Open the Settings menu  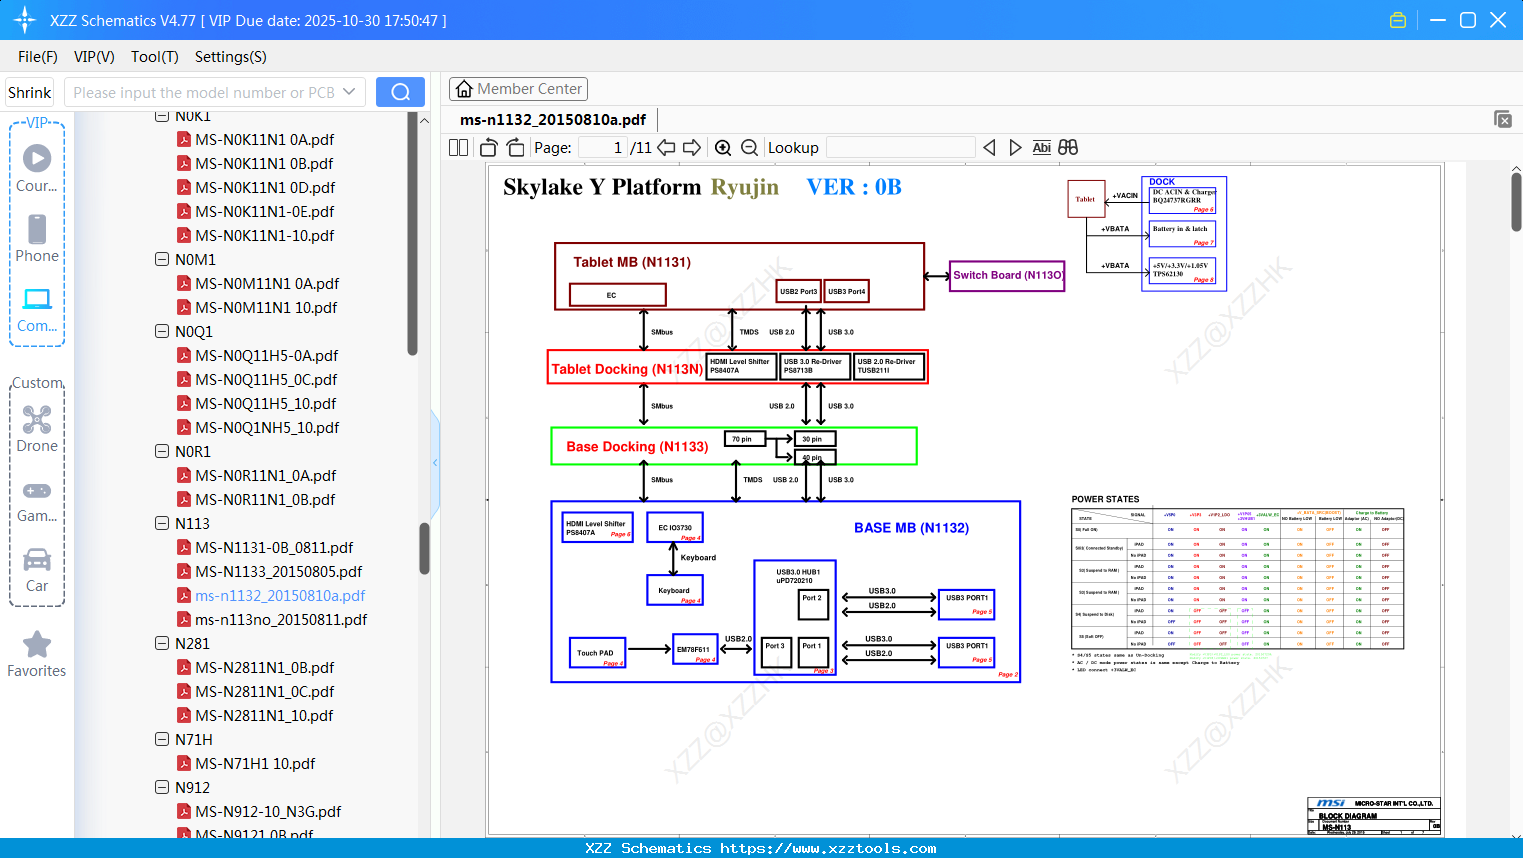click(x=231, y=57)
